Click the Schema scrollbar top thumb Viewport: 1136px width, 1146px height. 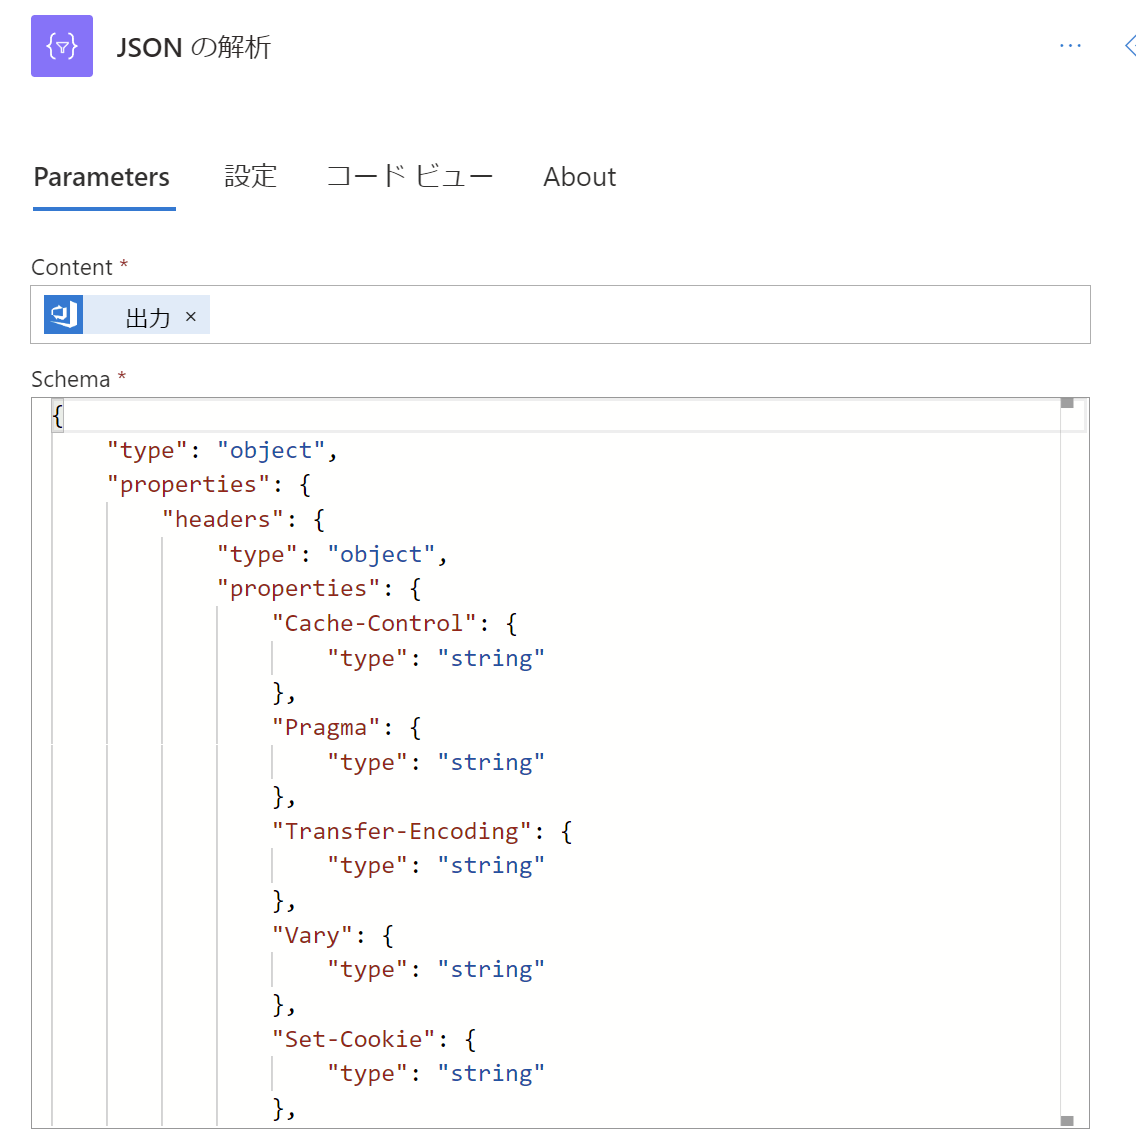[x=1067, y=403]
